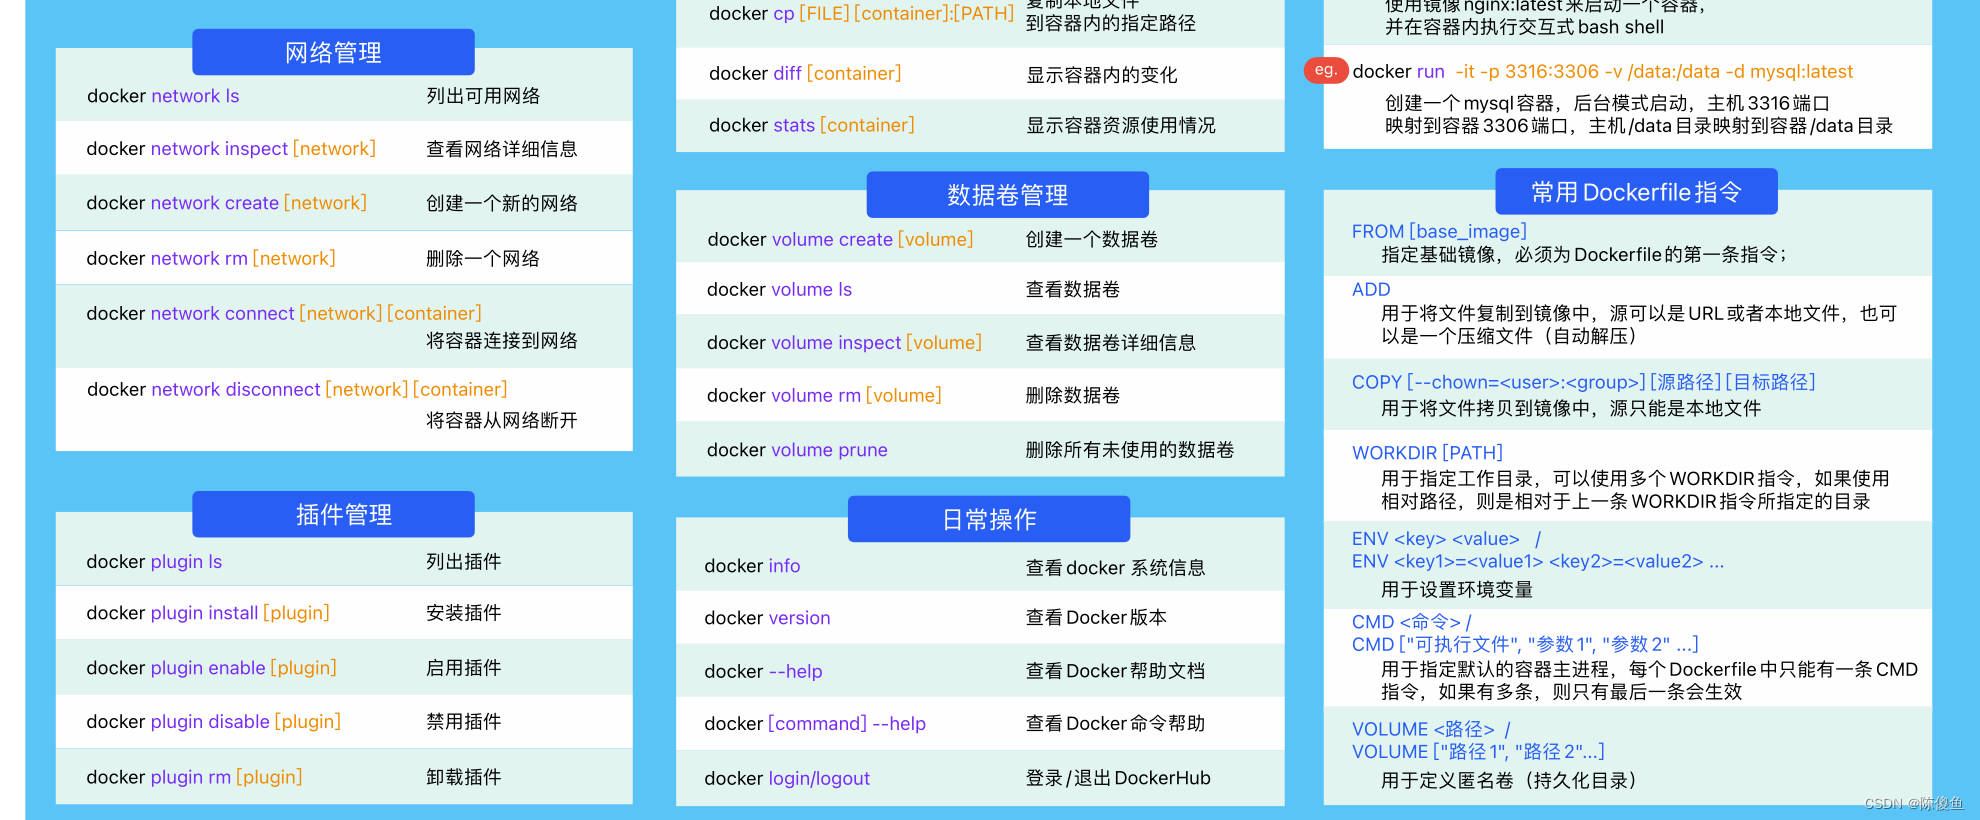Screen dimensions: 1980x820
Task: Select the docker login/logout command
Action: [787, 778]
